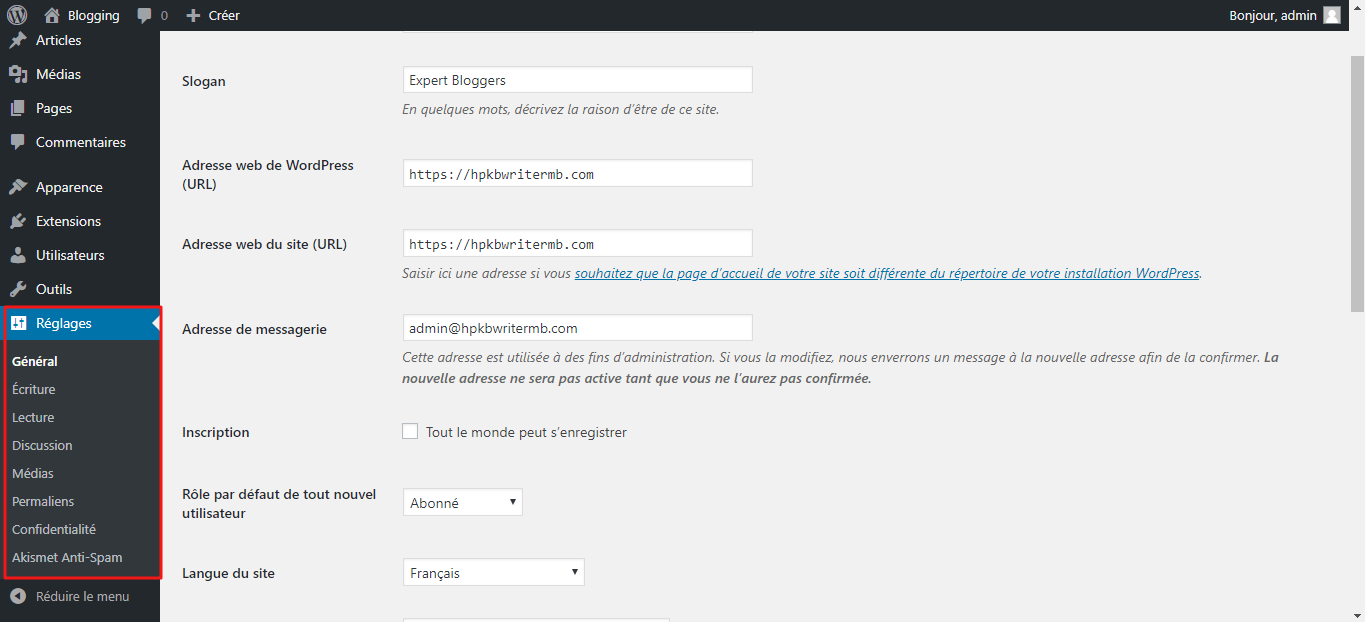Follow the link about a different site homepage

coord(887,273)
